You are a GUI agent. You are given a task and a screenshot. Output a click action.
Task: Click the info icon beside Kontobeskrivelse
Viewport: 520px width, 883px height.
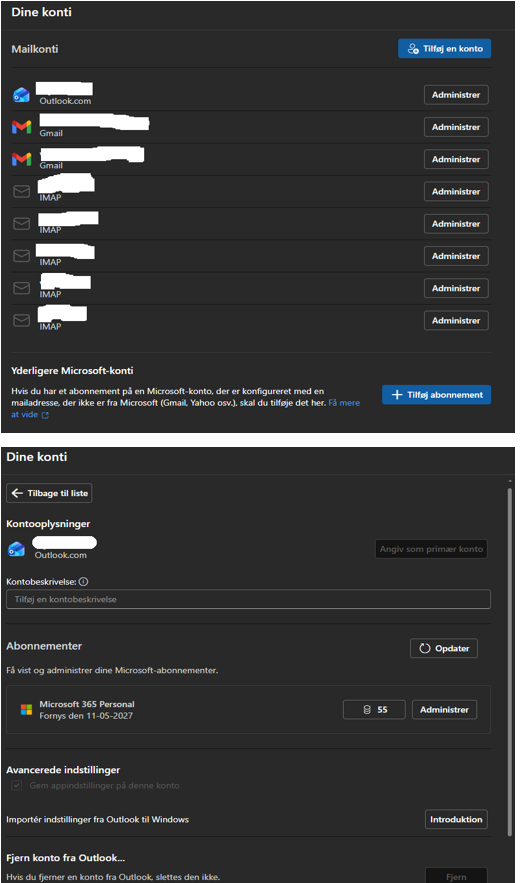click(82, 581)
